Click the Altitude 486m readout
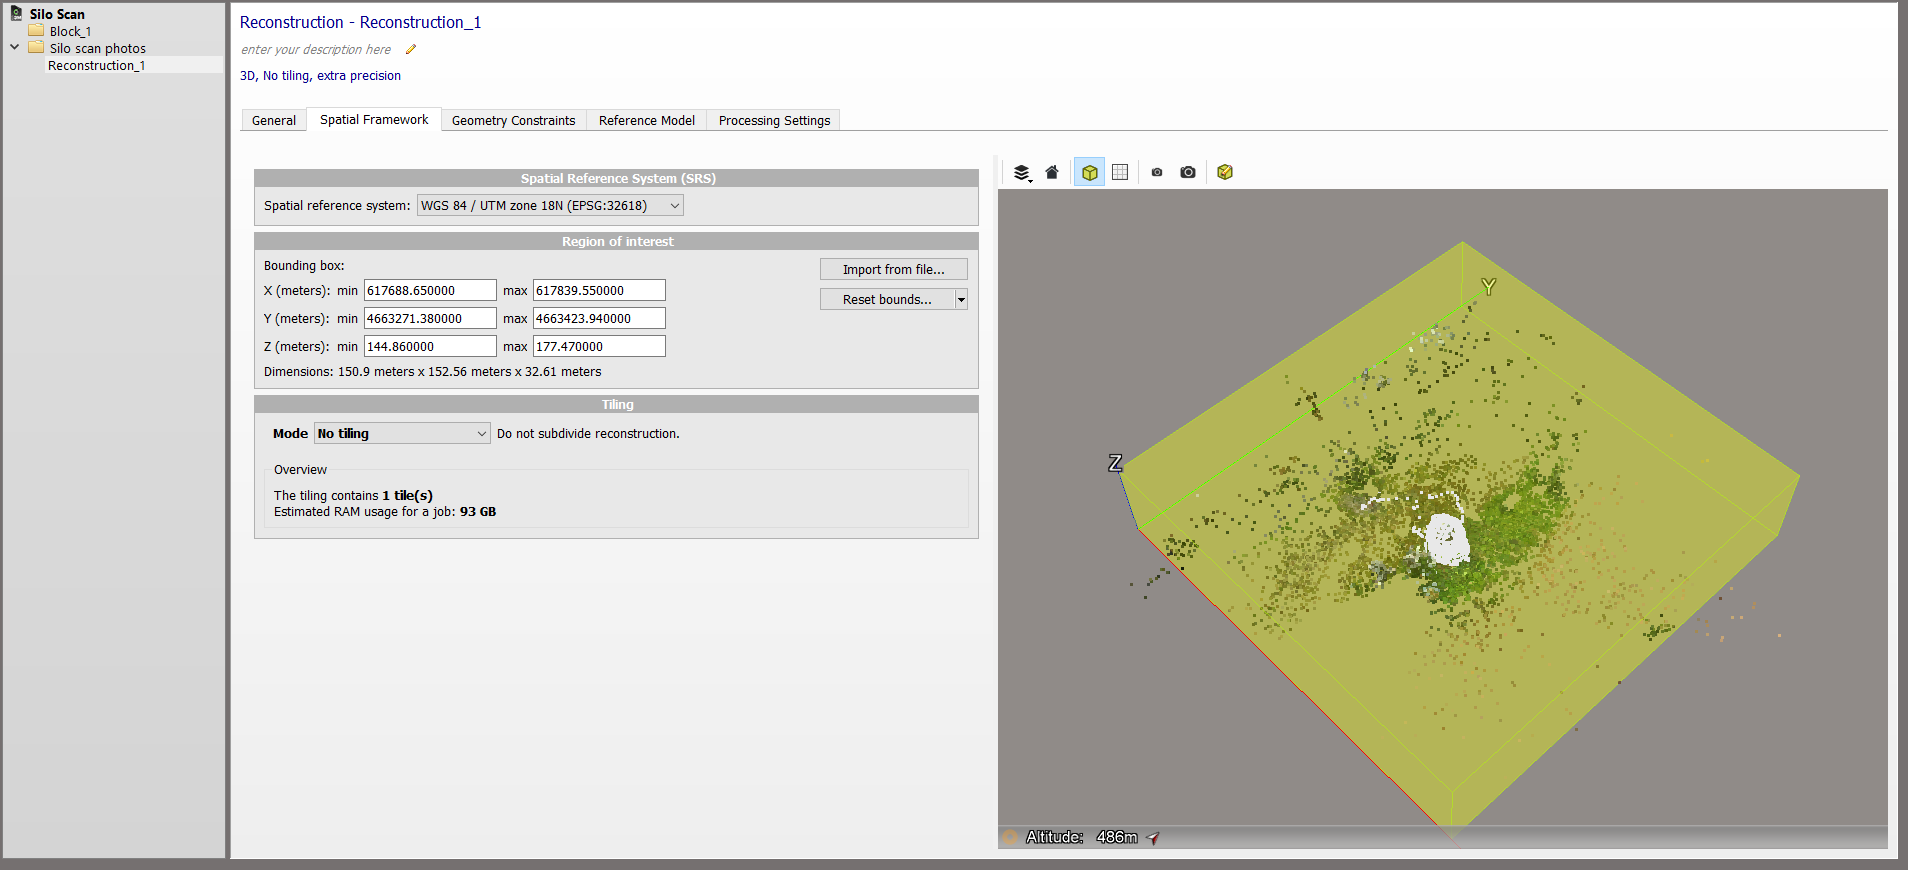1908x870 pixels. tap(1082, 837)
